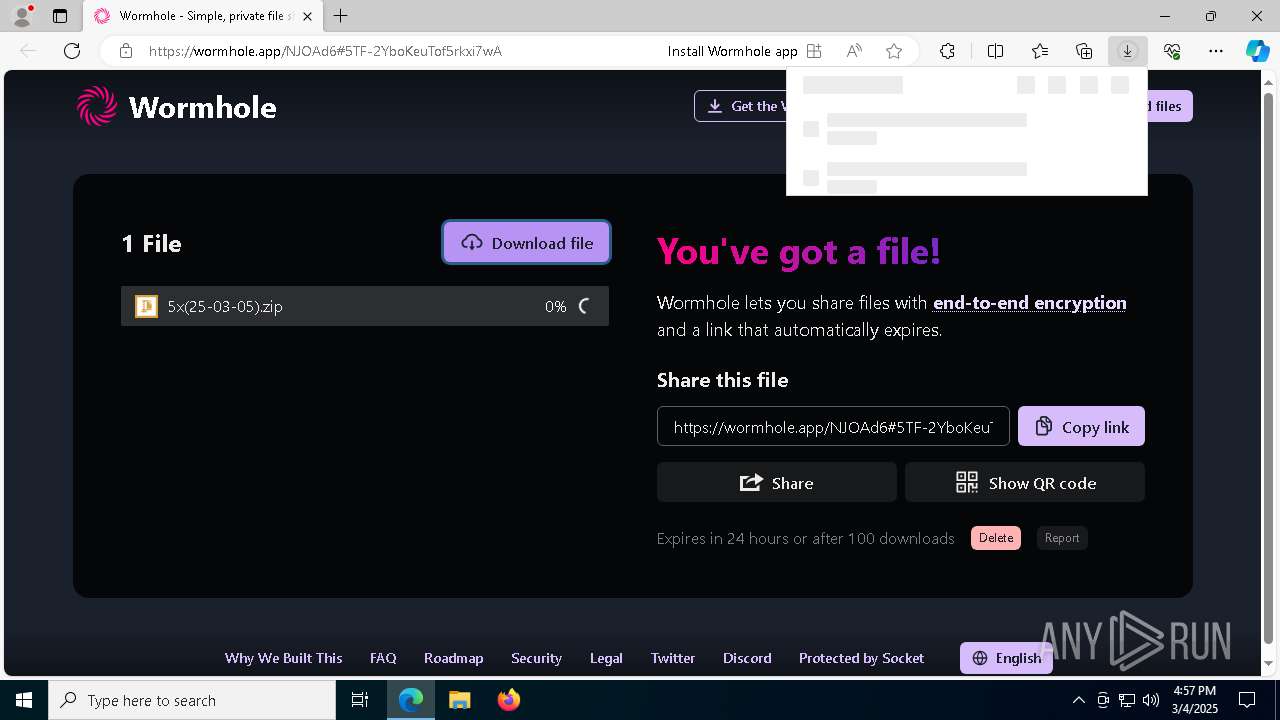Open Browser essentials icon
The height and width of the screenshot is (720, 1280).
click(1172, 51)
